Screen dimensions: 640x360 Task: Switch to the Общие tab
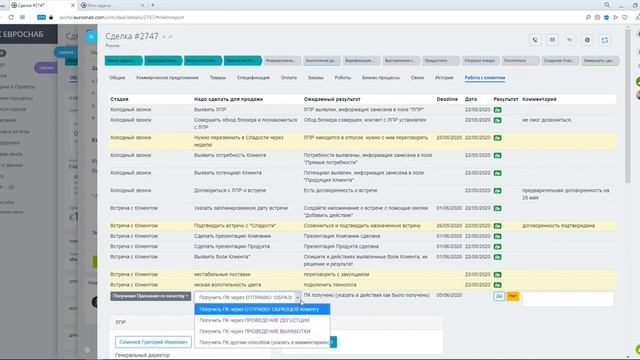117,78
